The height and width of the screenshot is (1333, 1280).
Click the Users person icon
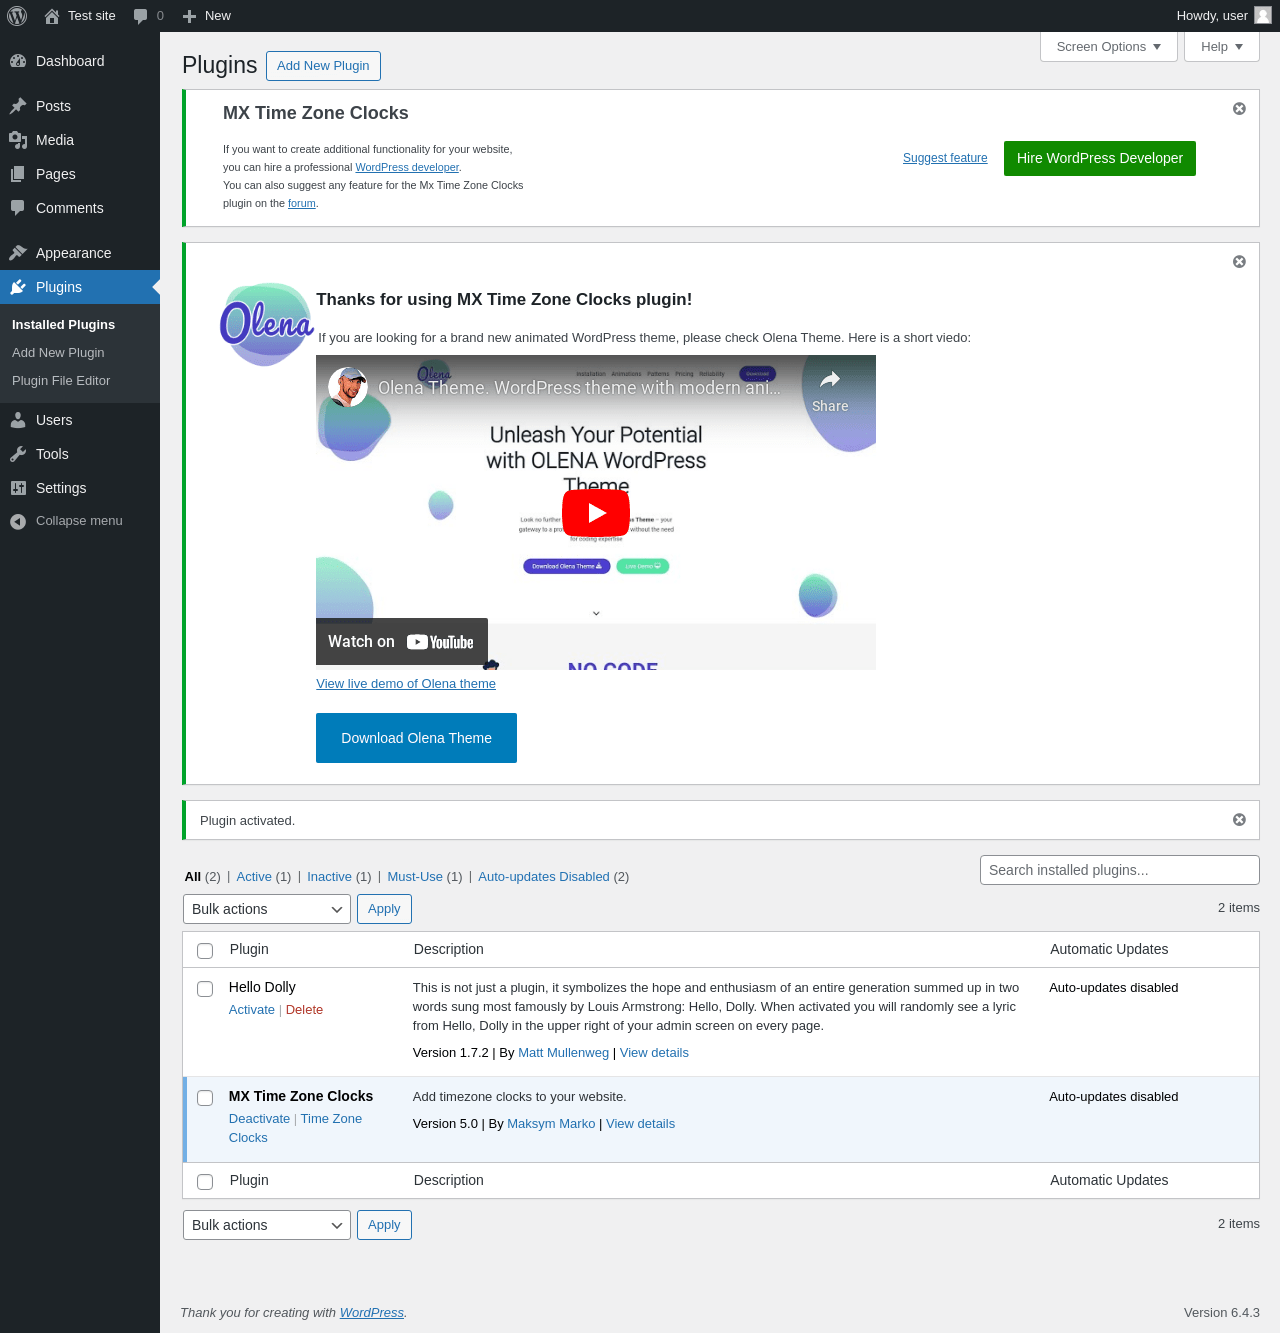tap(18, 420)
